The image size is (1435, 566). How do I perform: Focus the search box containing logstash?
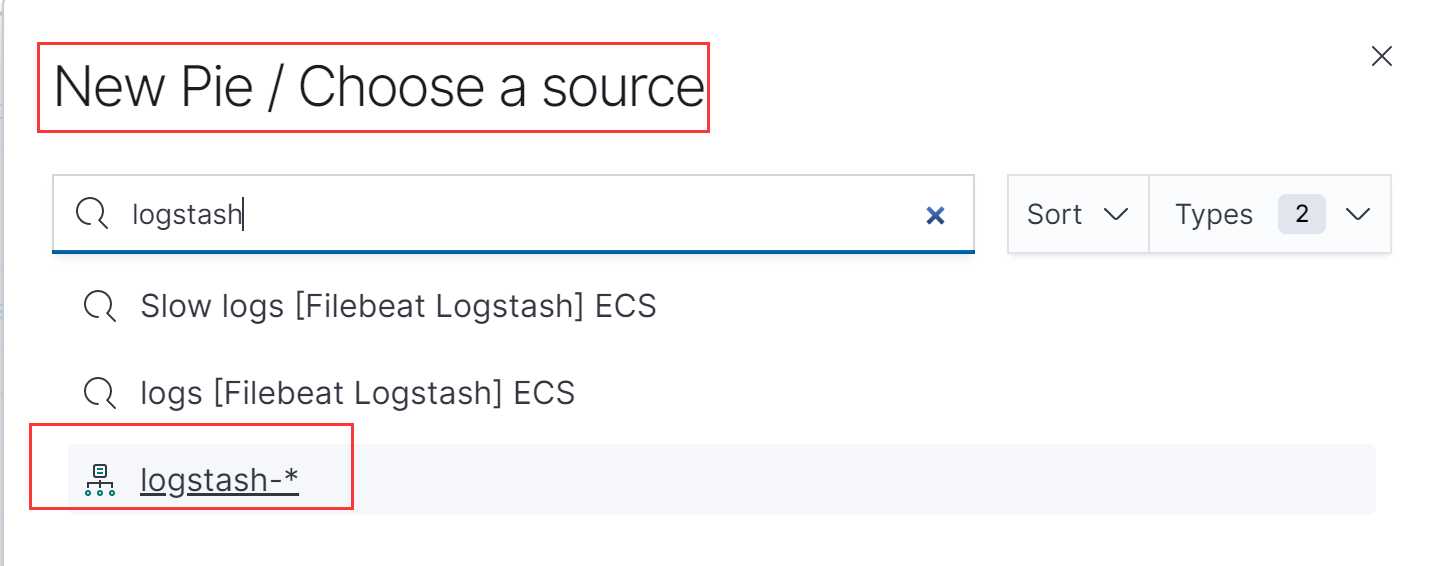point(513,214)
